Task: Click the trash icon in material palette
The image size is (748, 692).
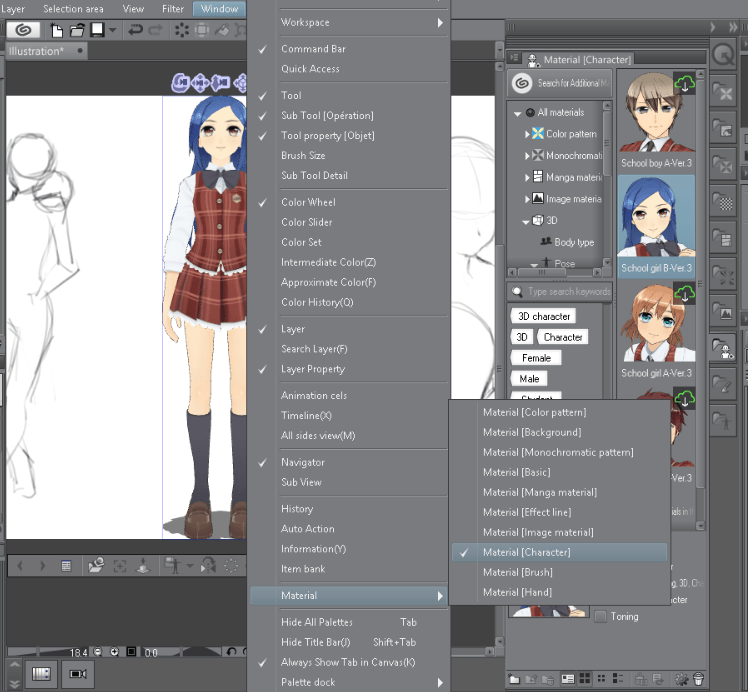Action: click(x=698, y=679)
